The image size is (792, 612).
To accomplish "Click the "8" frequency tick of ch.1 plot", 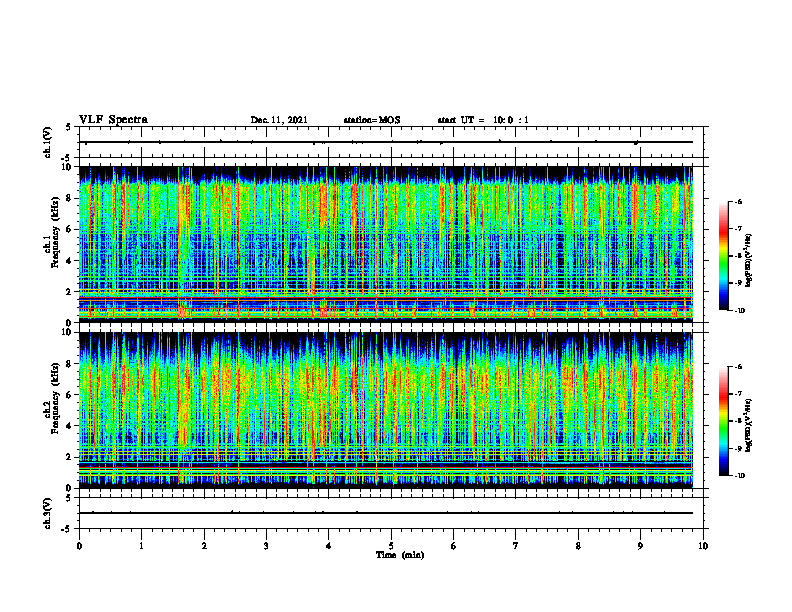I will tap(69, 198).
